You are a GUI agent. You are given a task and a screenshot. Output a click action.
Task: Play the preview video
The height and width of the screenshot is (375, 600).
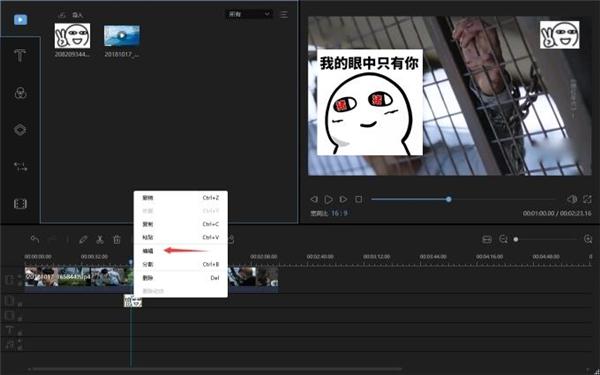click(328, 199)
